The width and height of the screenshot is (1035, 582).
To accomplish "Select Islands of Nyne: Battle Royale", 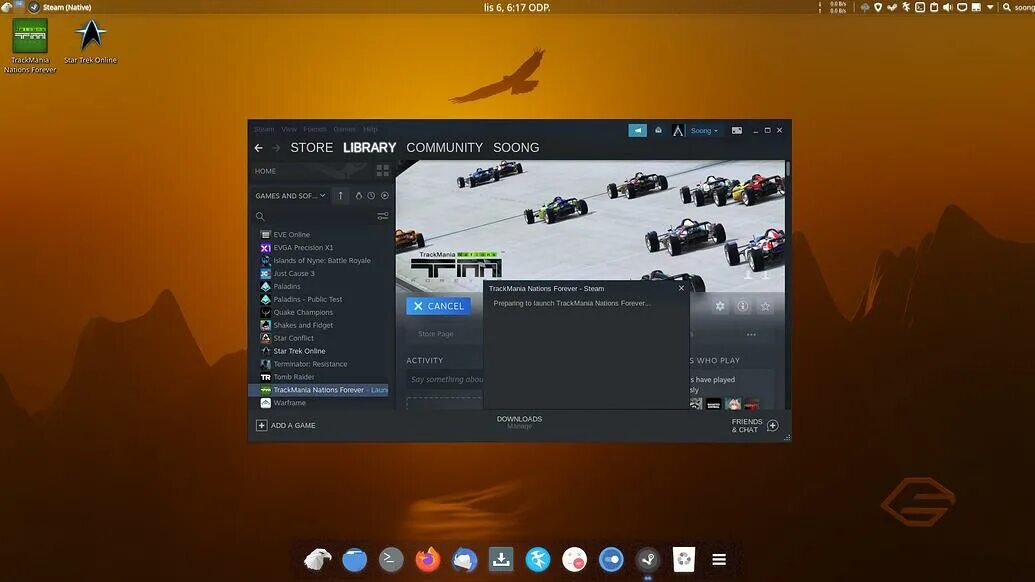I will [320, 261].
